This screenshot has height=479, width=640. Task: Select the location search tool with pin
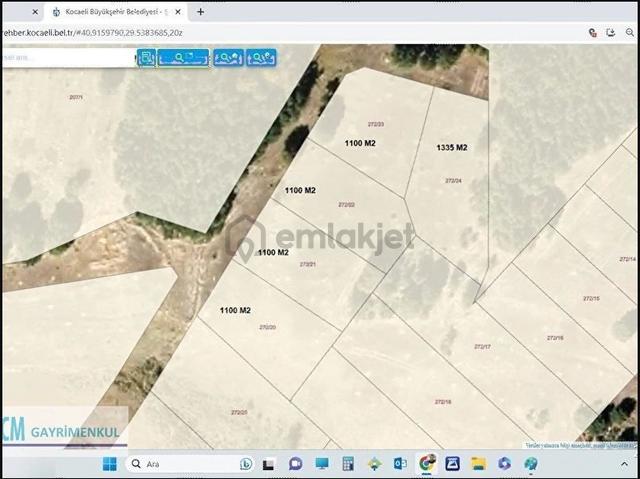[261, 58]
